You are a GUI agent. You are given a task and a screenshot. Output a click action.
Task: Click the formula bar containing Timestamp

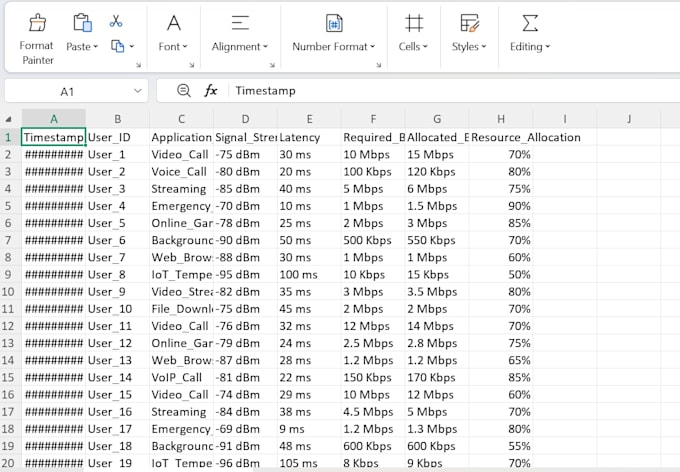(x=455, y=91)
